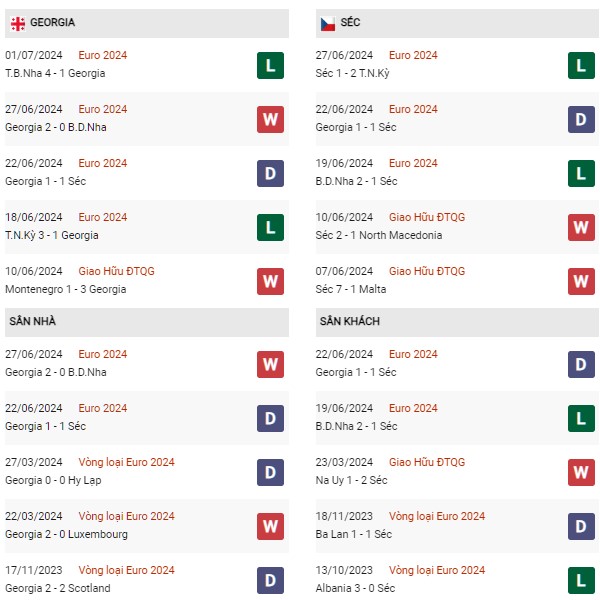Open Giao Hữu ĐTQG link dated 23/03/2024
Viewport: 600px width, 600px height.
click(426, 462)
